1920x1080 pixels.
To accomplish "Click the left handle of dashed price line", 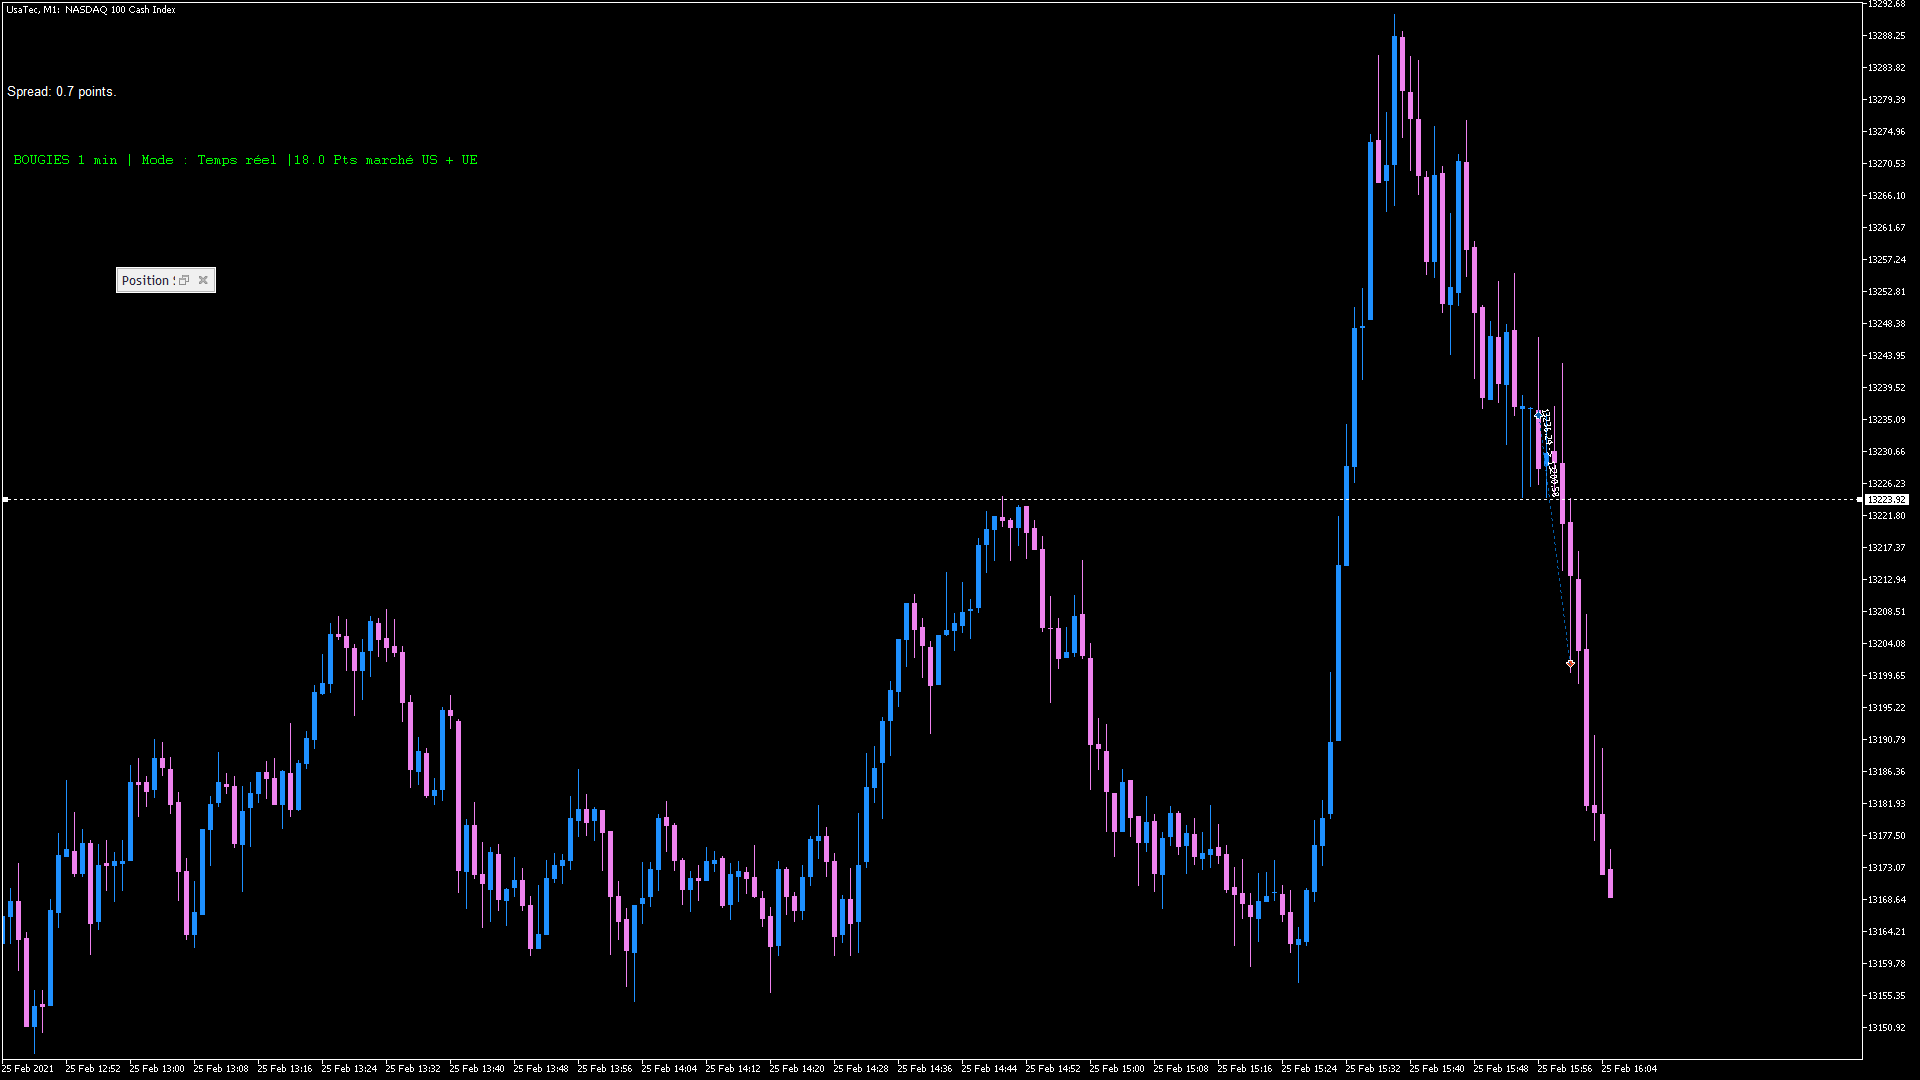I will pyautogui.click(x=6, y=499).
